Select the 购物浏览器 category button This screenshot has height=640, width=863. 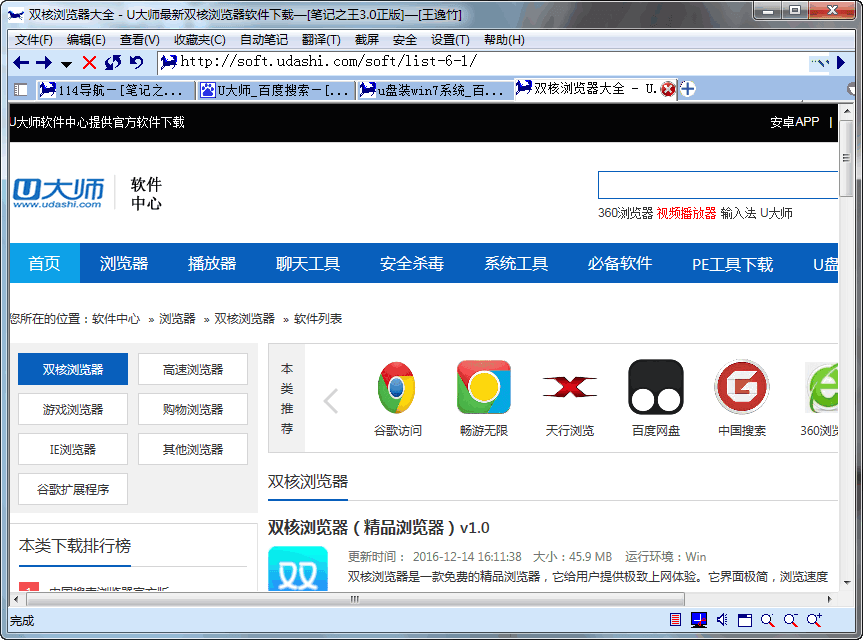click(193, 409)
